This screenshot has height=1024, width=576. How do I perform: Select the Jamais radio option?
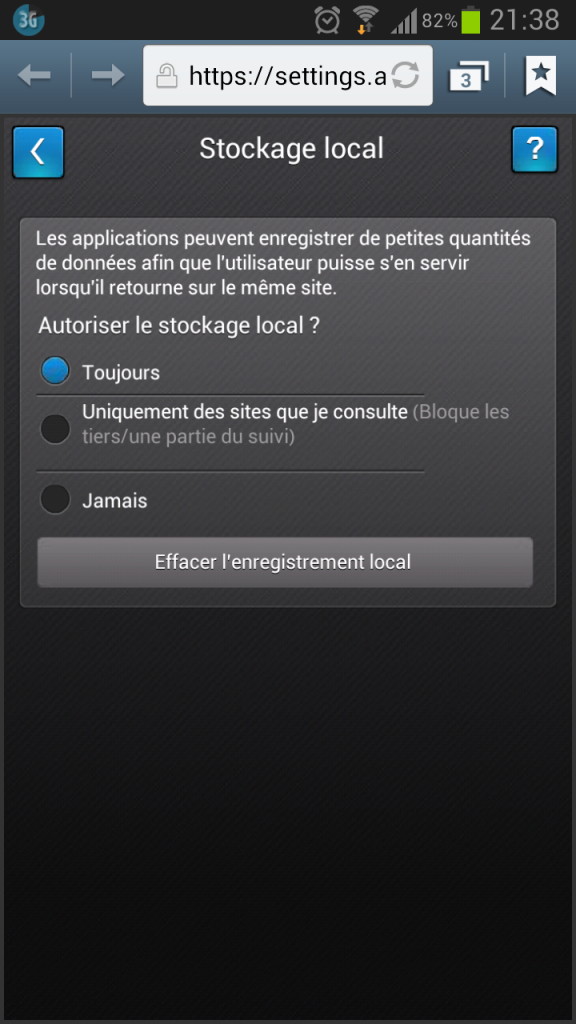tap(55, 500)
